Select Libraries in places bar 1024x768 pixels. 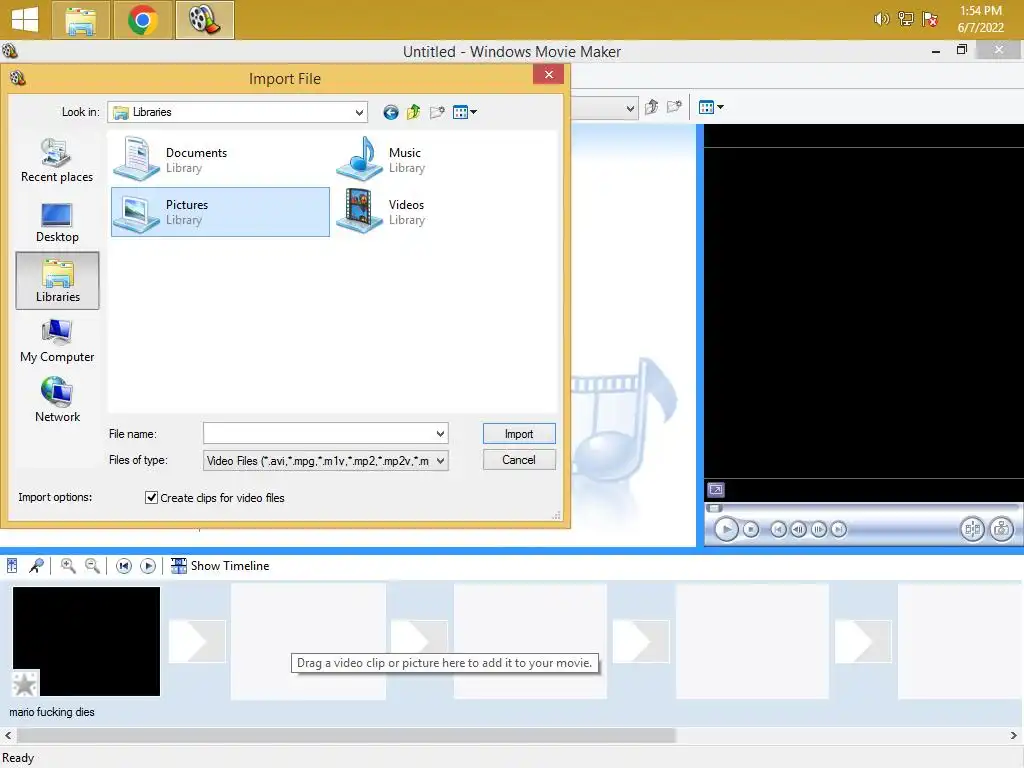[57, 281]
